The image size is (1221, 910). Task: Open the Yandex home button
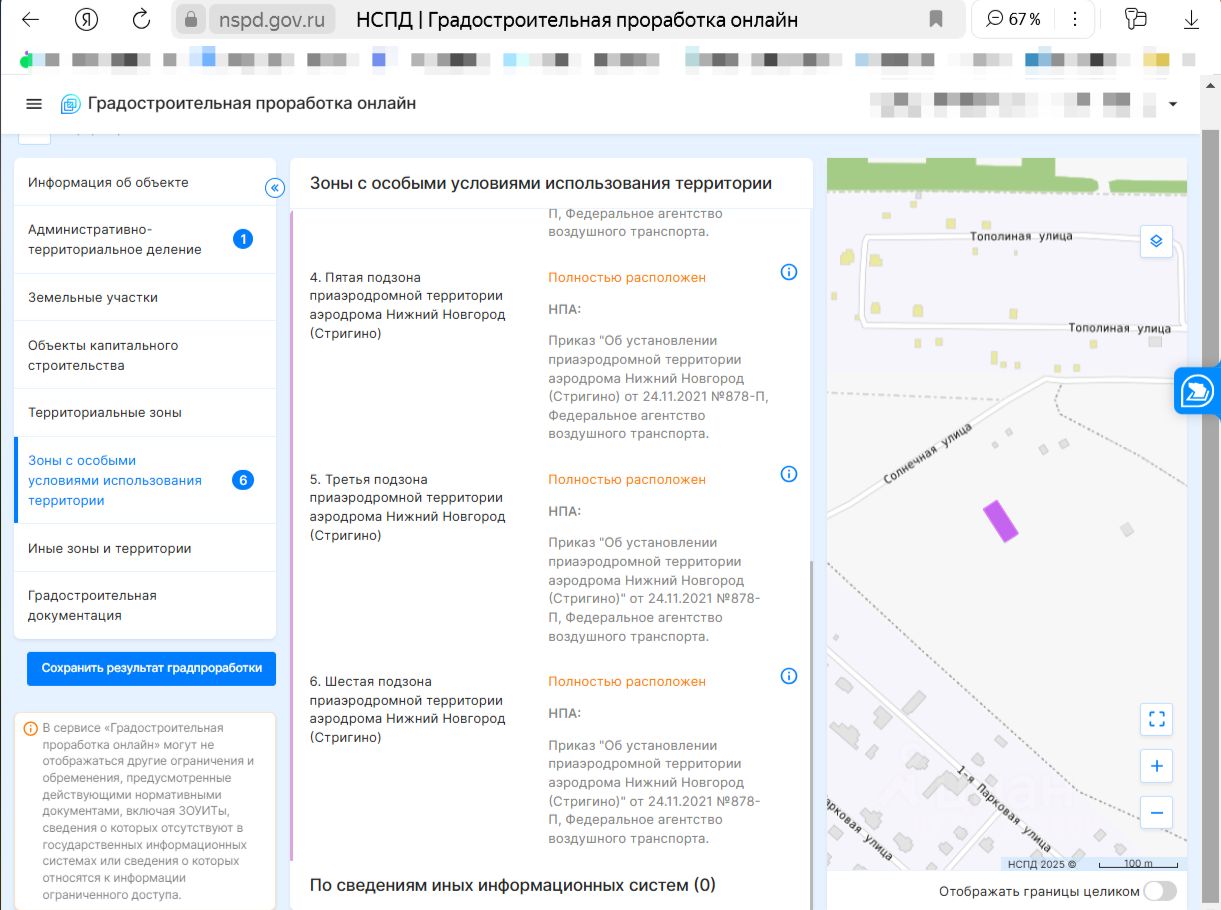pos(86,19)
